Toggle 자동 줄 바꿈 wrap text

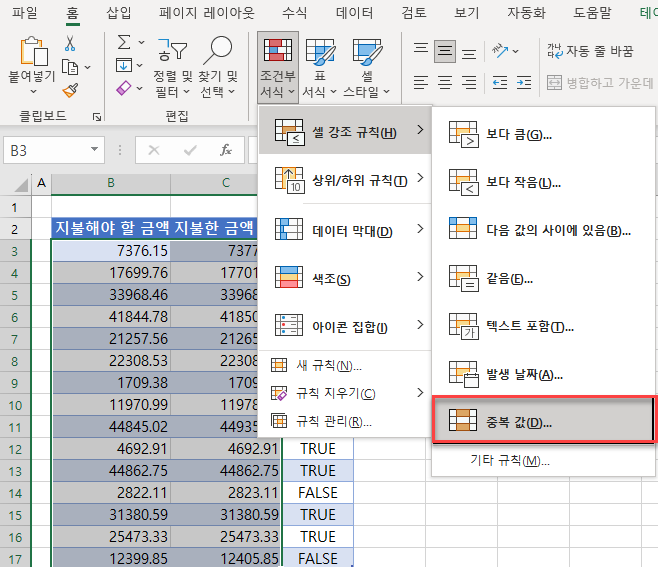coord(590,51)
